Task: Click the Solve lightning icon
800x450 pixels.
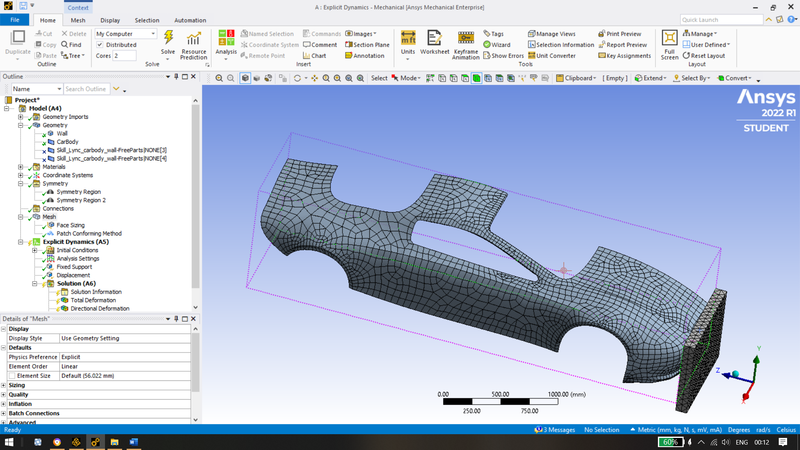Action: (168, 38)
